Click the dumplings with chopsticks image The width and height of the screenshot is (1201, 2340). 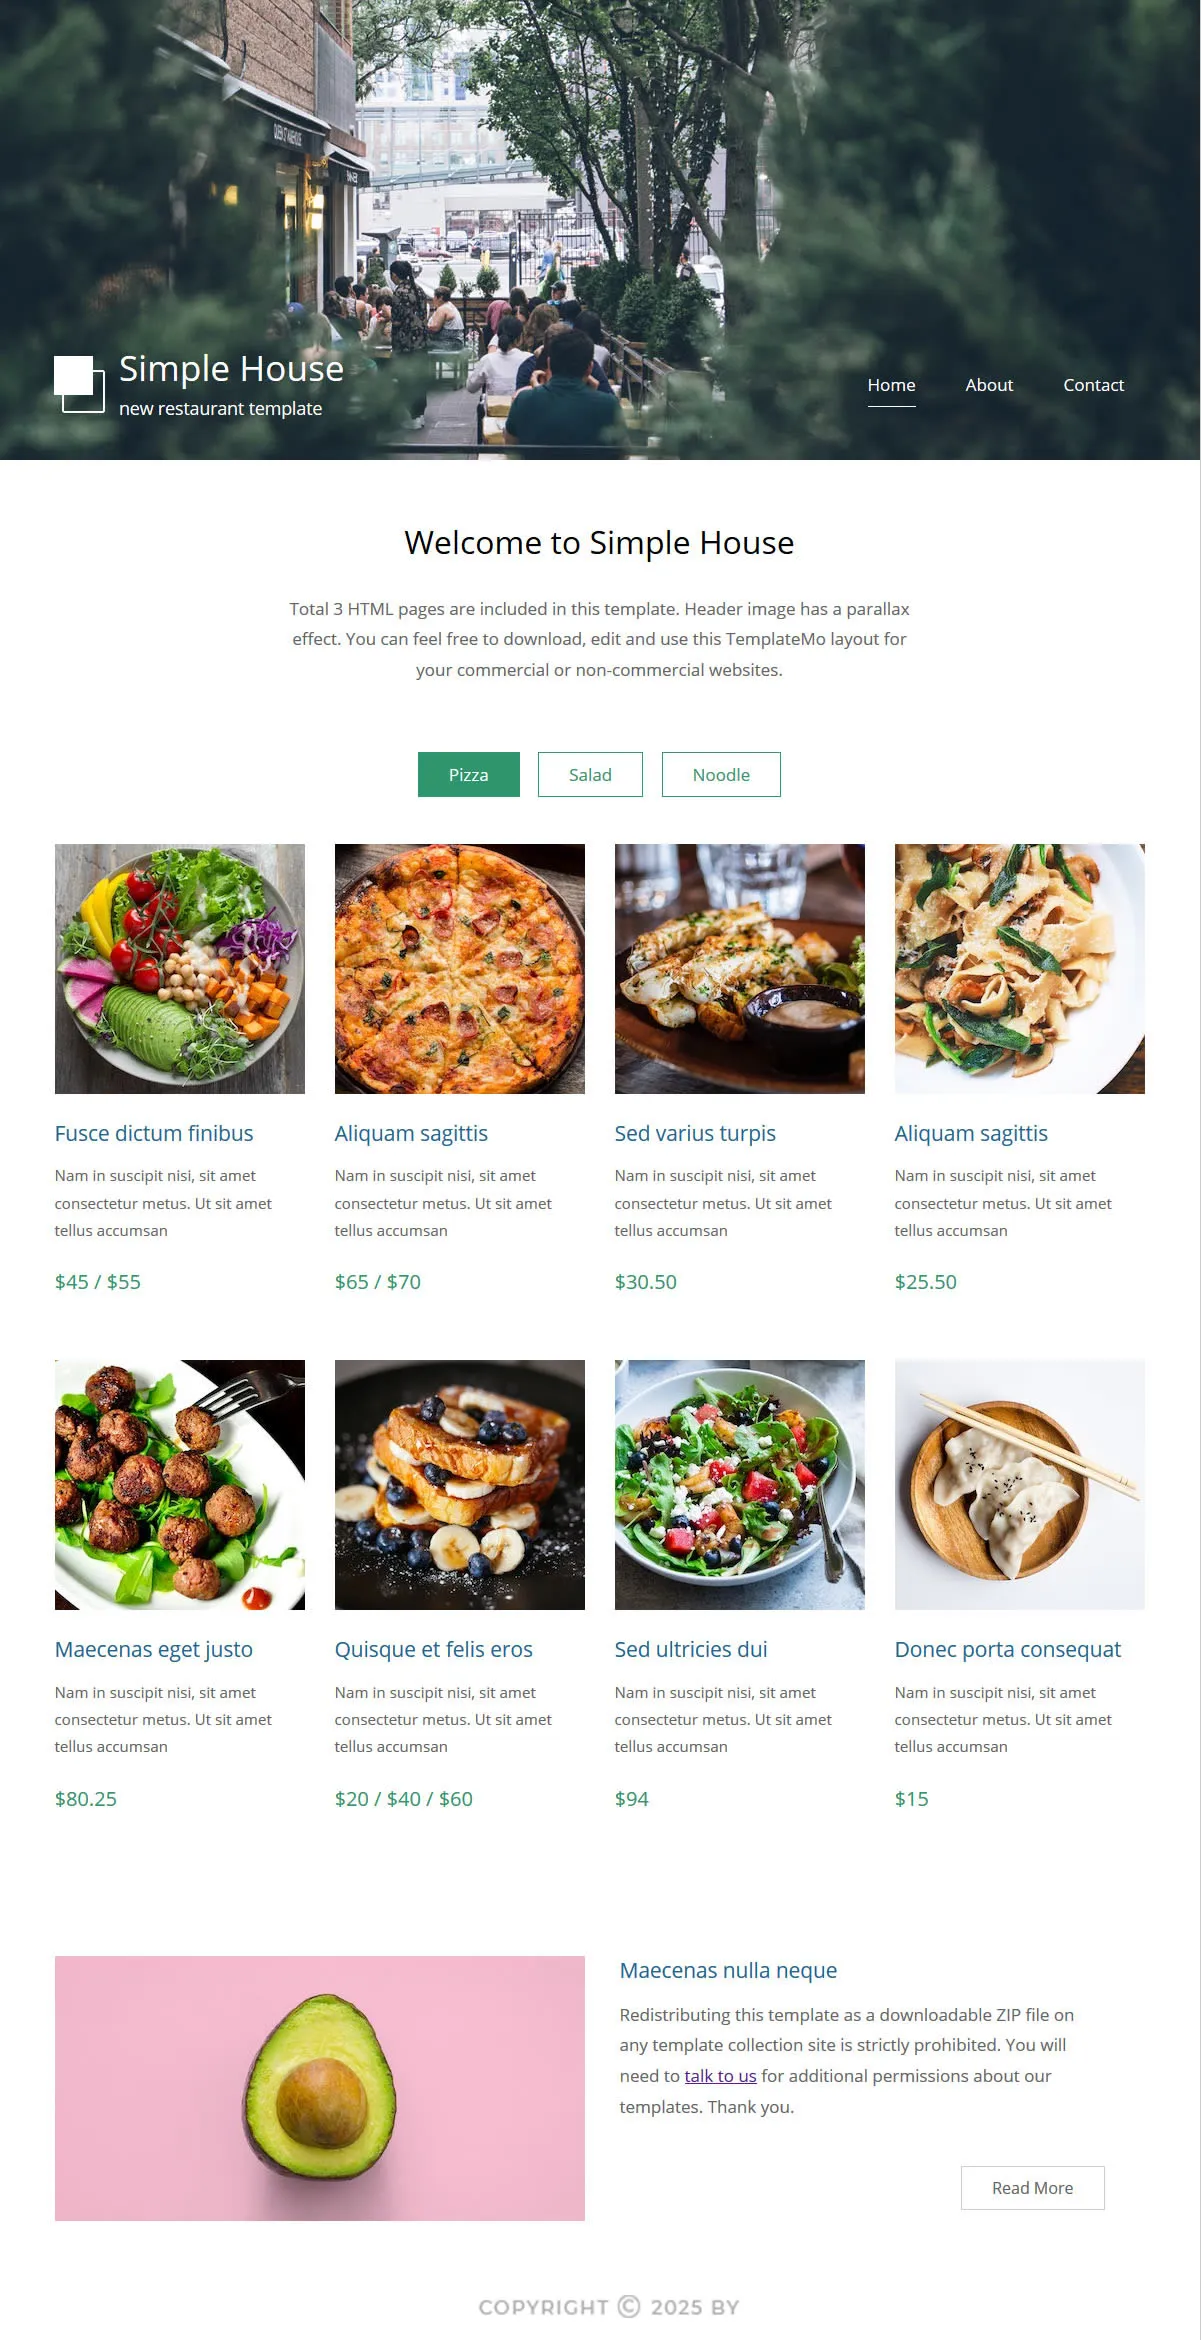tap(1020, 1485)
